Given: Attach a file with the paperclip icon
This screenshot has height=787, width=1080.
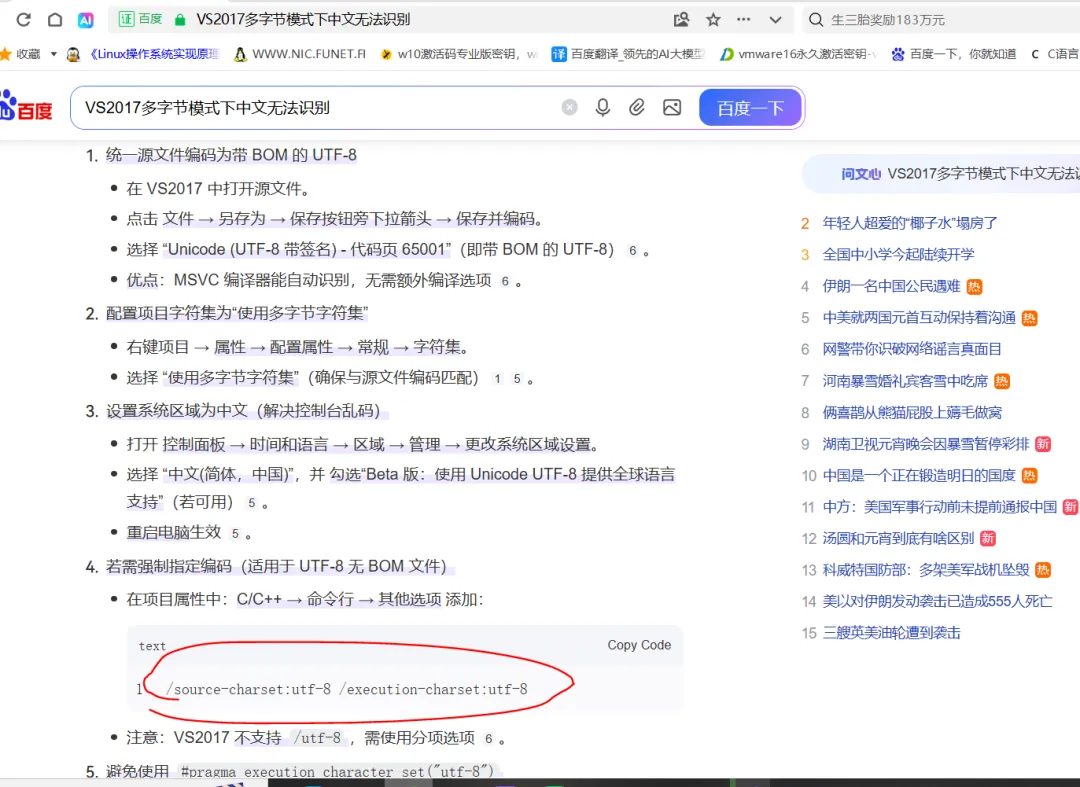Looking at the screenshot, I should (x=637, y=107).
